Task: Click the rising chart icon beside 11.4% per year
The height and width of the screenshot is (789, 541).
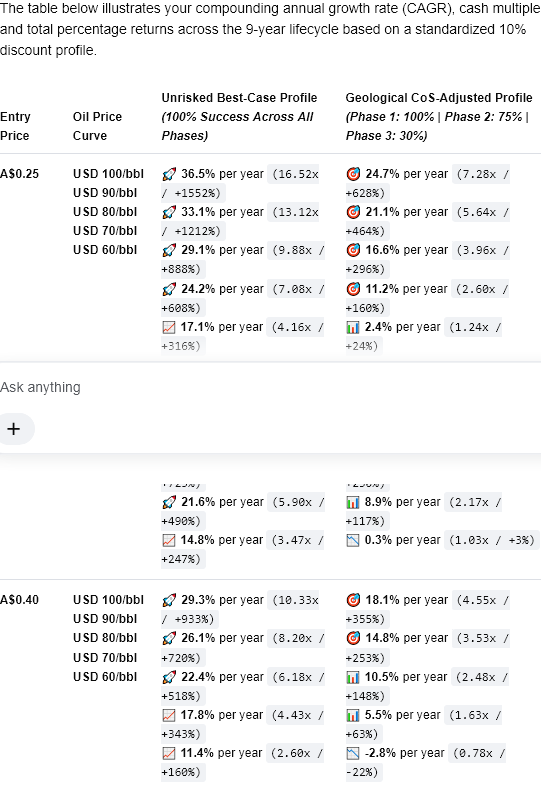Action: point(169,753)
